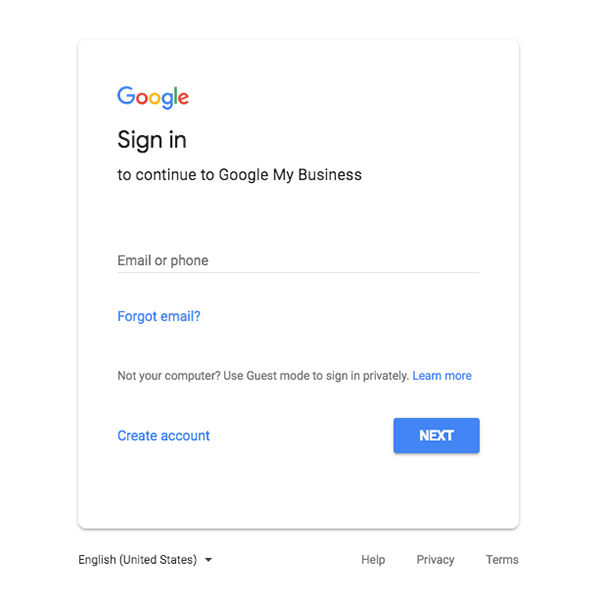Click the Google logo

(x=153, y=97)
